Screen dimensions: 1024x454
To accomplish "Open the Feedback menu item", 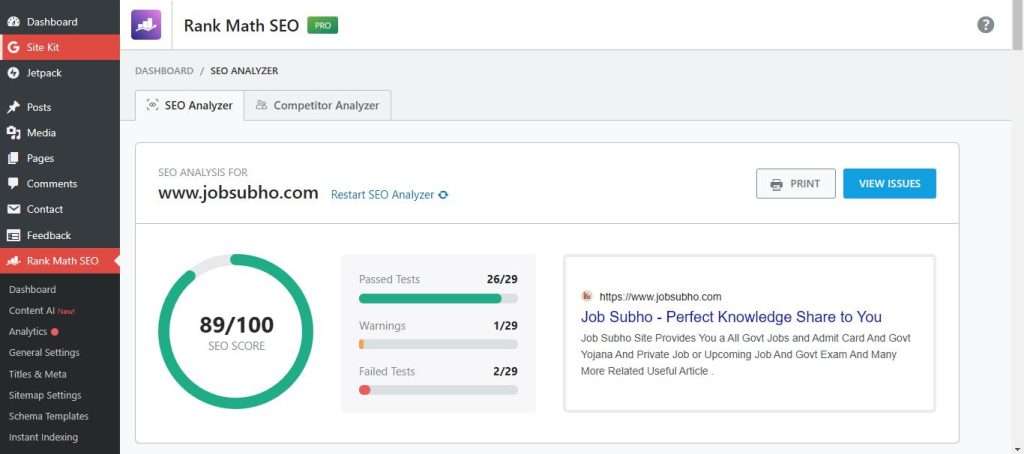I will click(60, 235).
